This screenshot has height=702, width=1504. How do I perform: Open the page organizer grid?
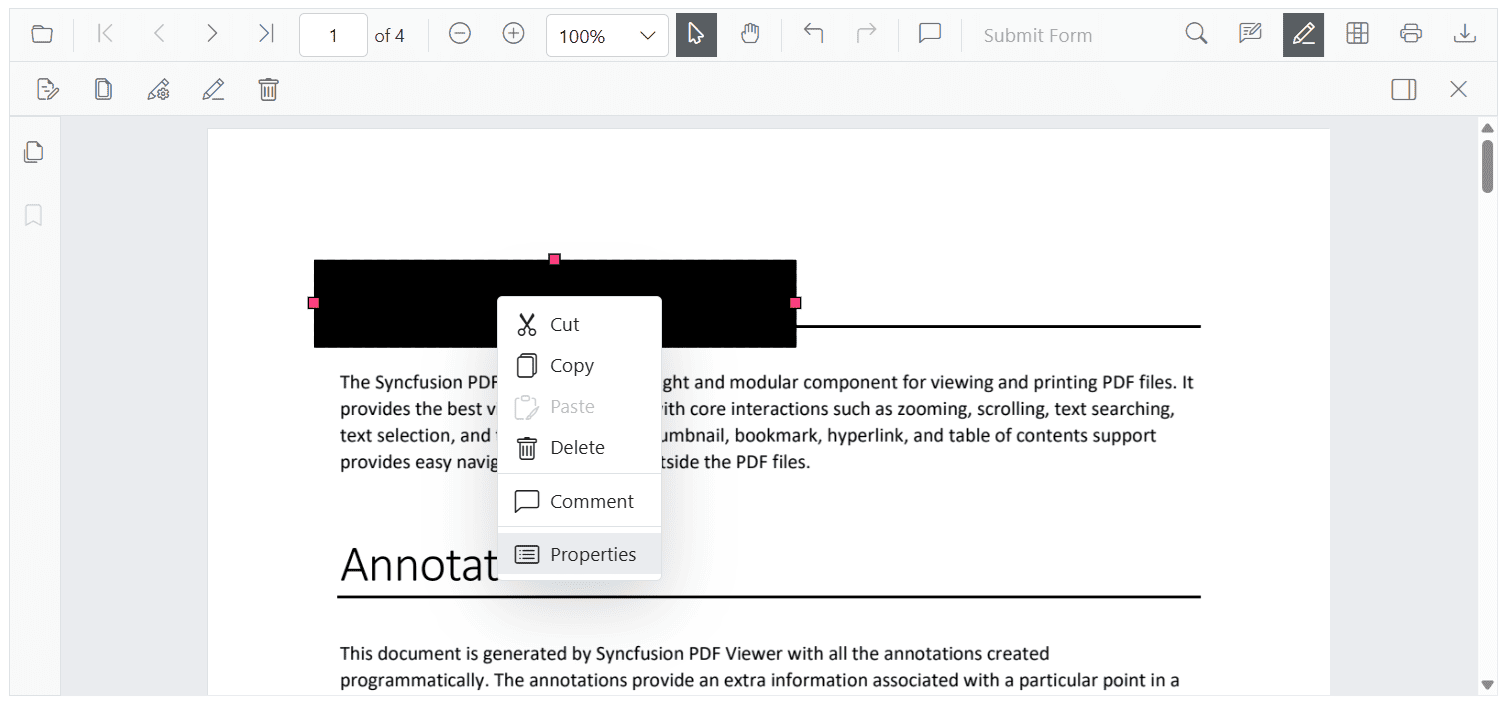tap(1357, 33)
